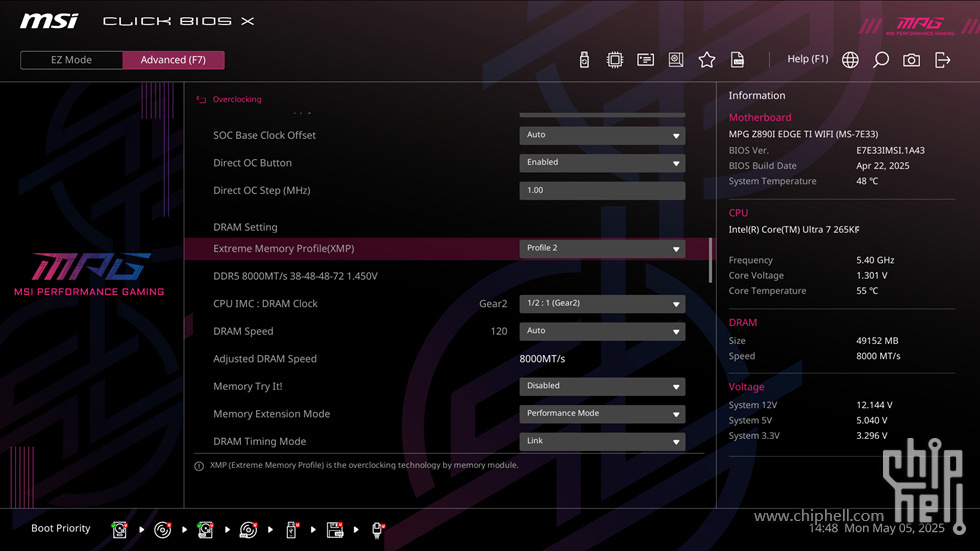Viewport: 980px width, 551px height.
Task: Open the memory profile document icon
Action: (x=737, y=60)
